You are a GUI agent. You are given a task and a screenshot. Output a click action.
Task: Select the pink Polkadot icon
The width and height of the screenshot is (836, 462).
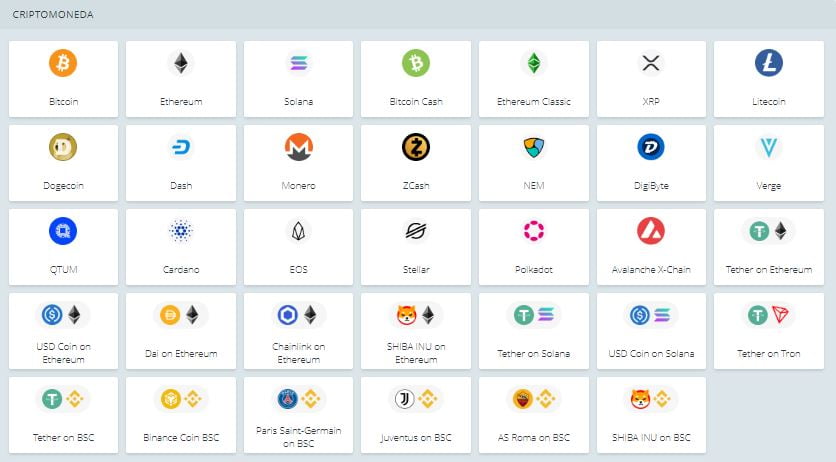(x=534, y=231)
